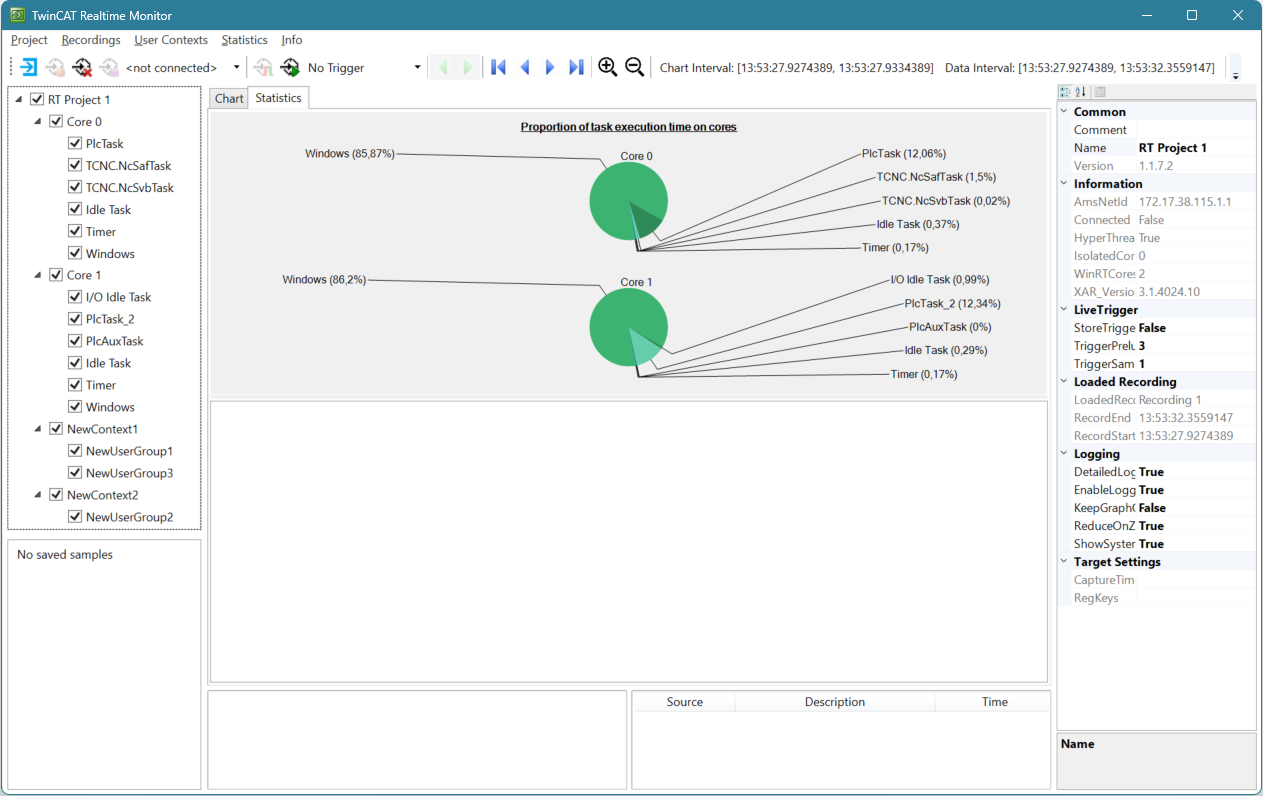Open the Statistics menu in menu bar
1263x796 pixels.
245,40
